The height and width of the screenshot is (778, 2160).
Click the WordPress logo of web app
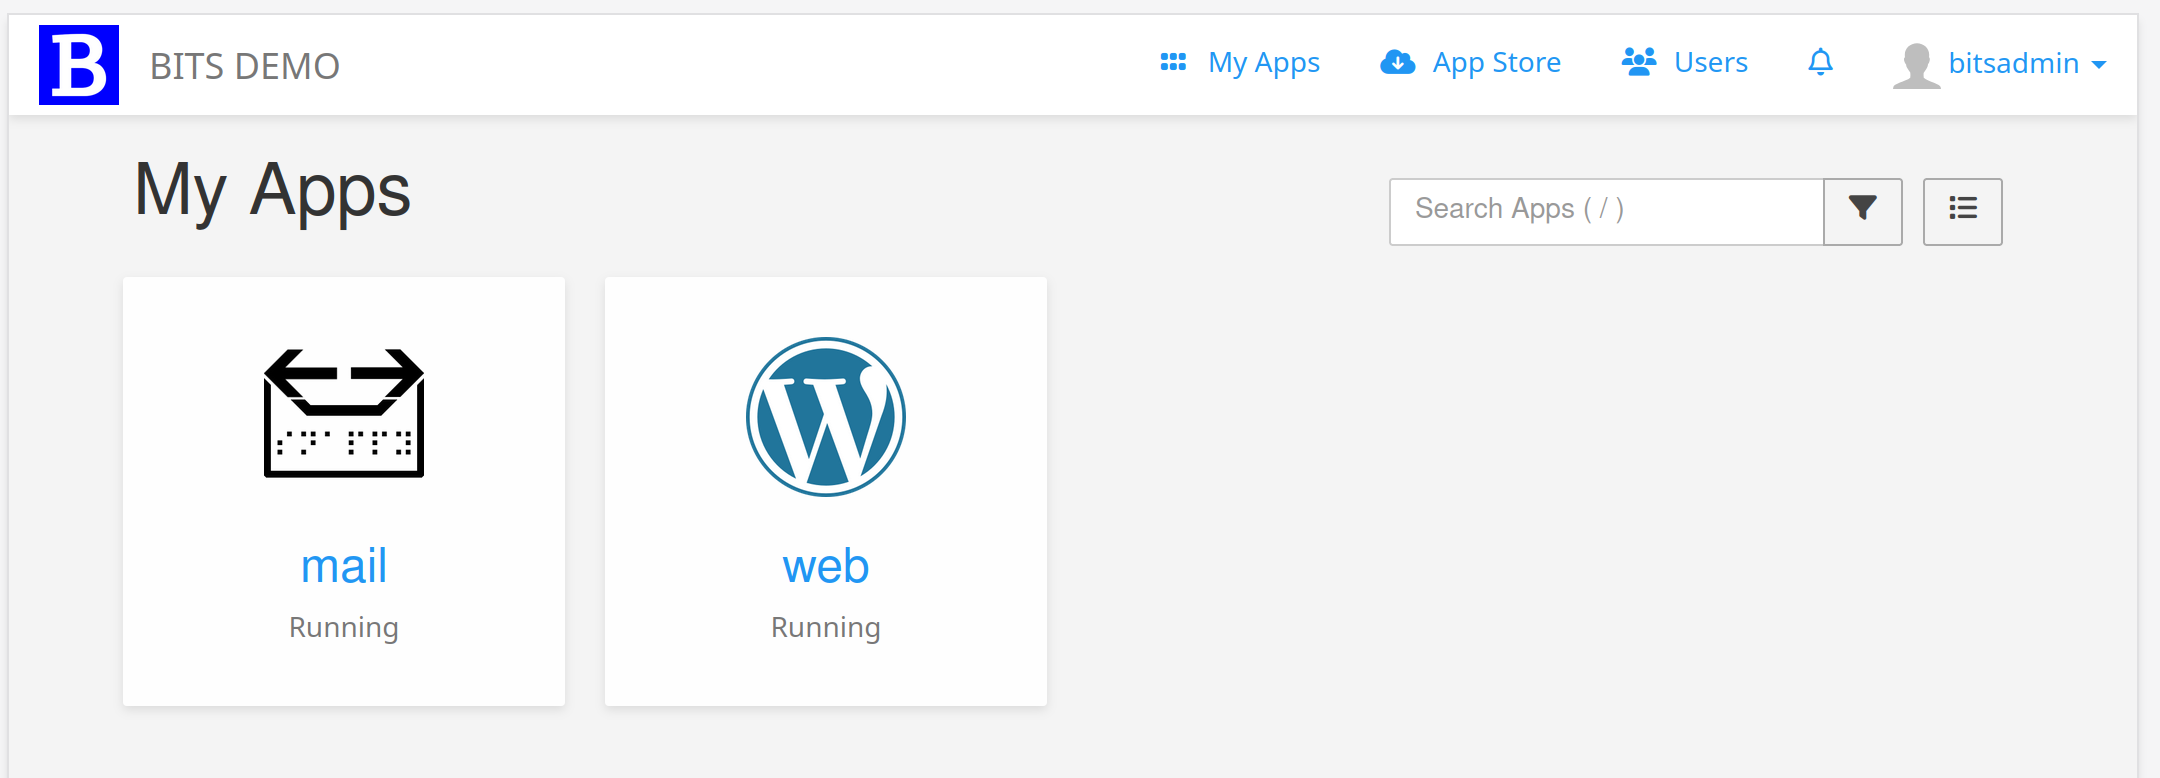coord(826,417)
